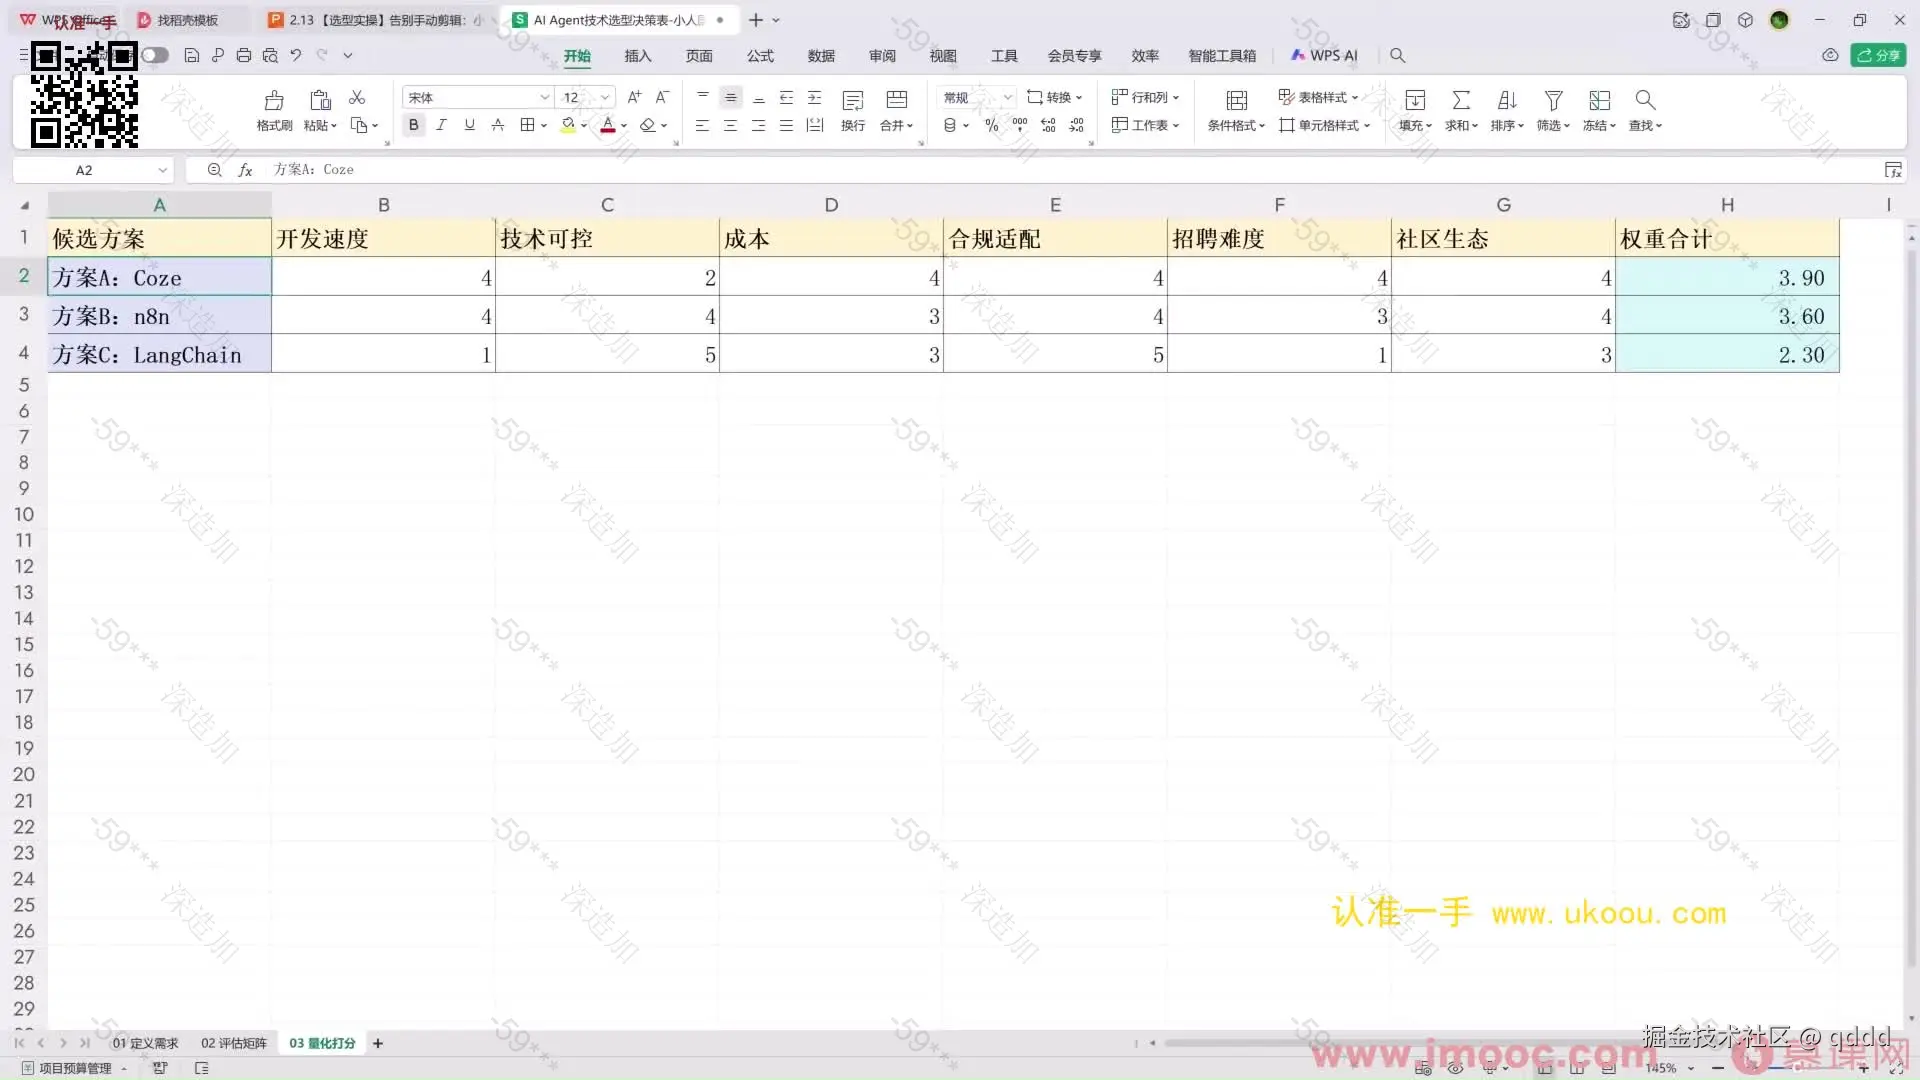Add a new sheet with the plus button
Viewport: 1920px width, 1080px height.
pyautogui.click(x=378, y=1043)
